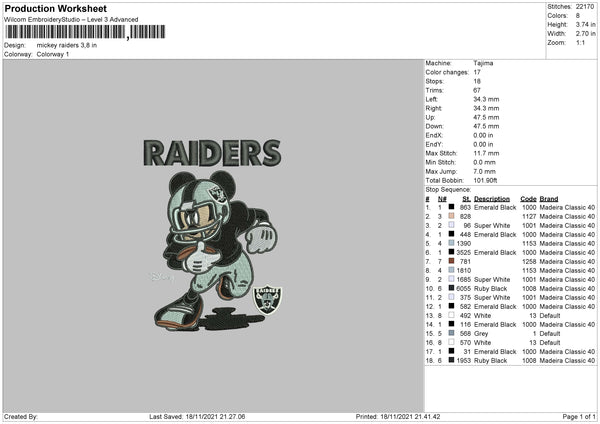Click the 'Description' column header
Screen dimensions: 600x424
pos(492,199)
